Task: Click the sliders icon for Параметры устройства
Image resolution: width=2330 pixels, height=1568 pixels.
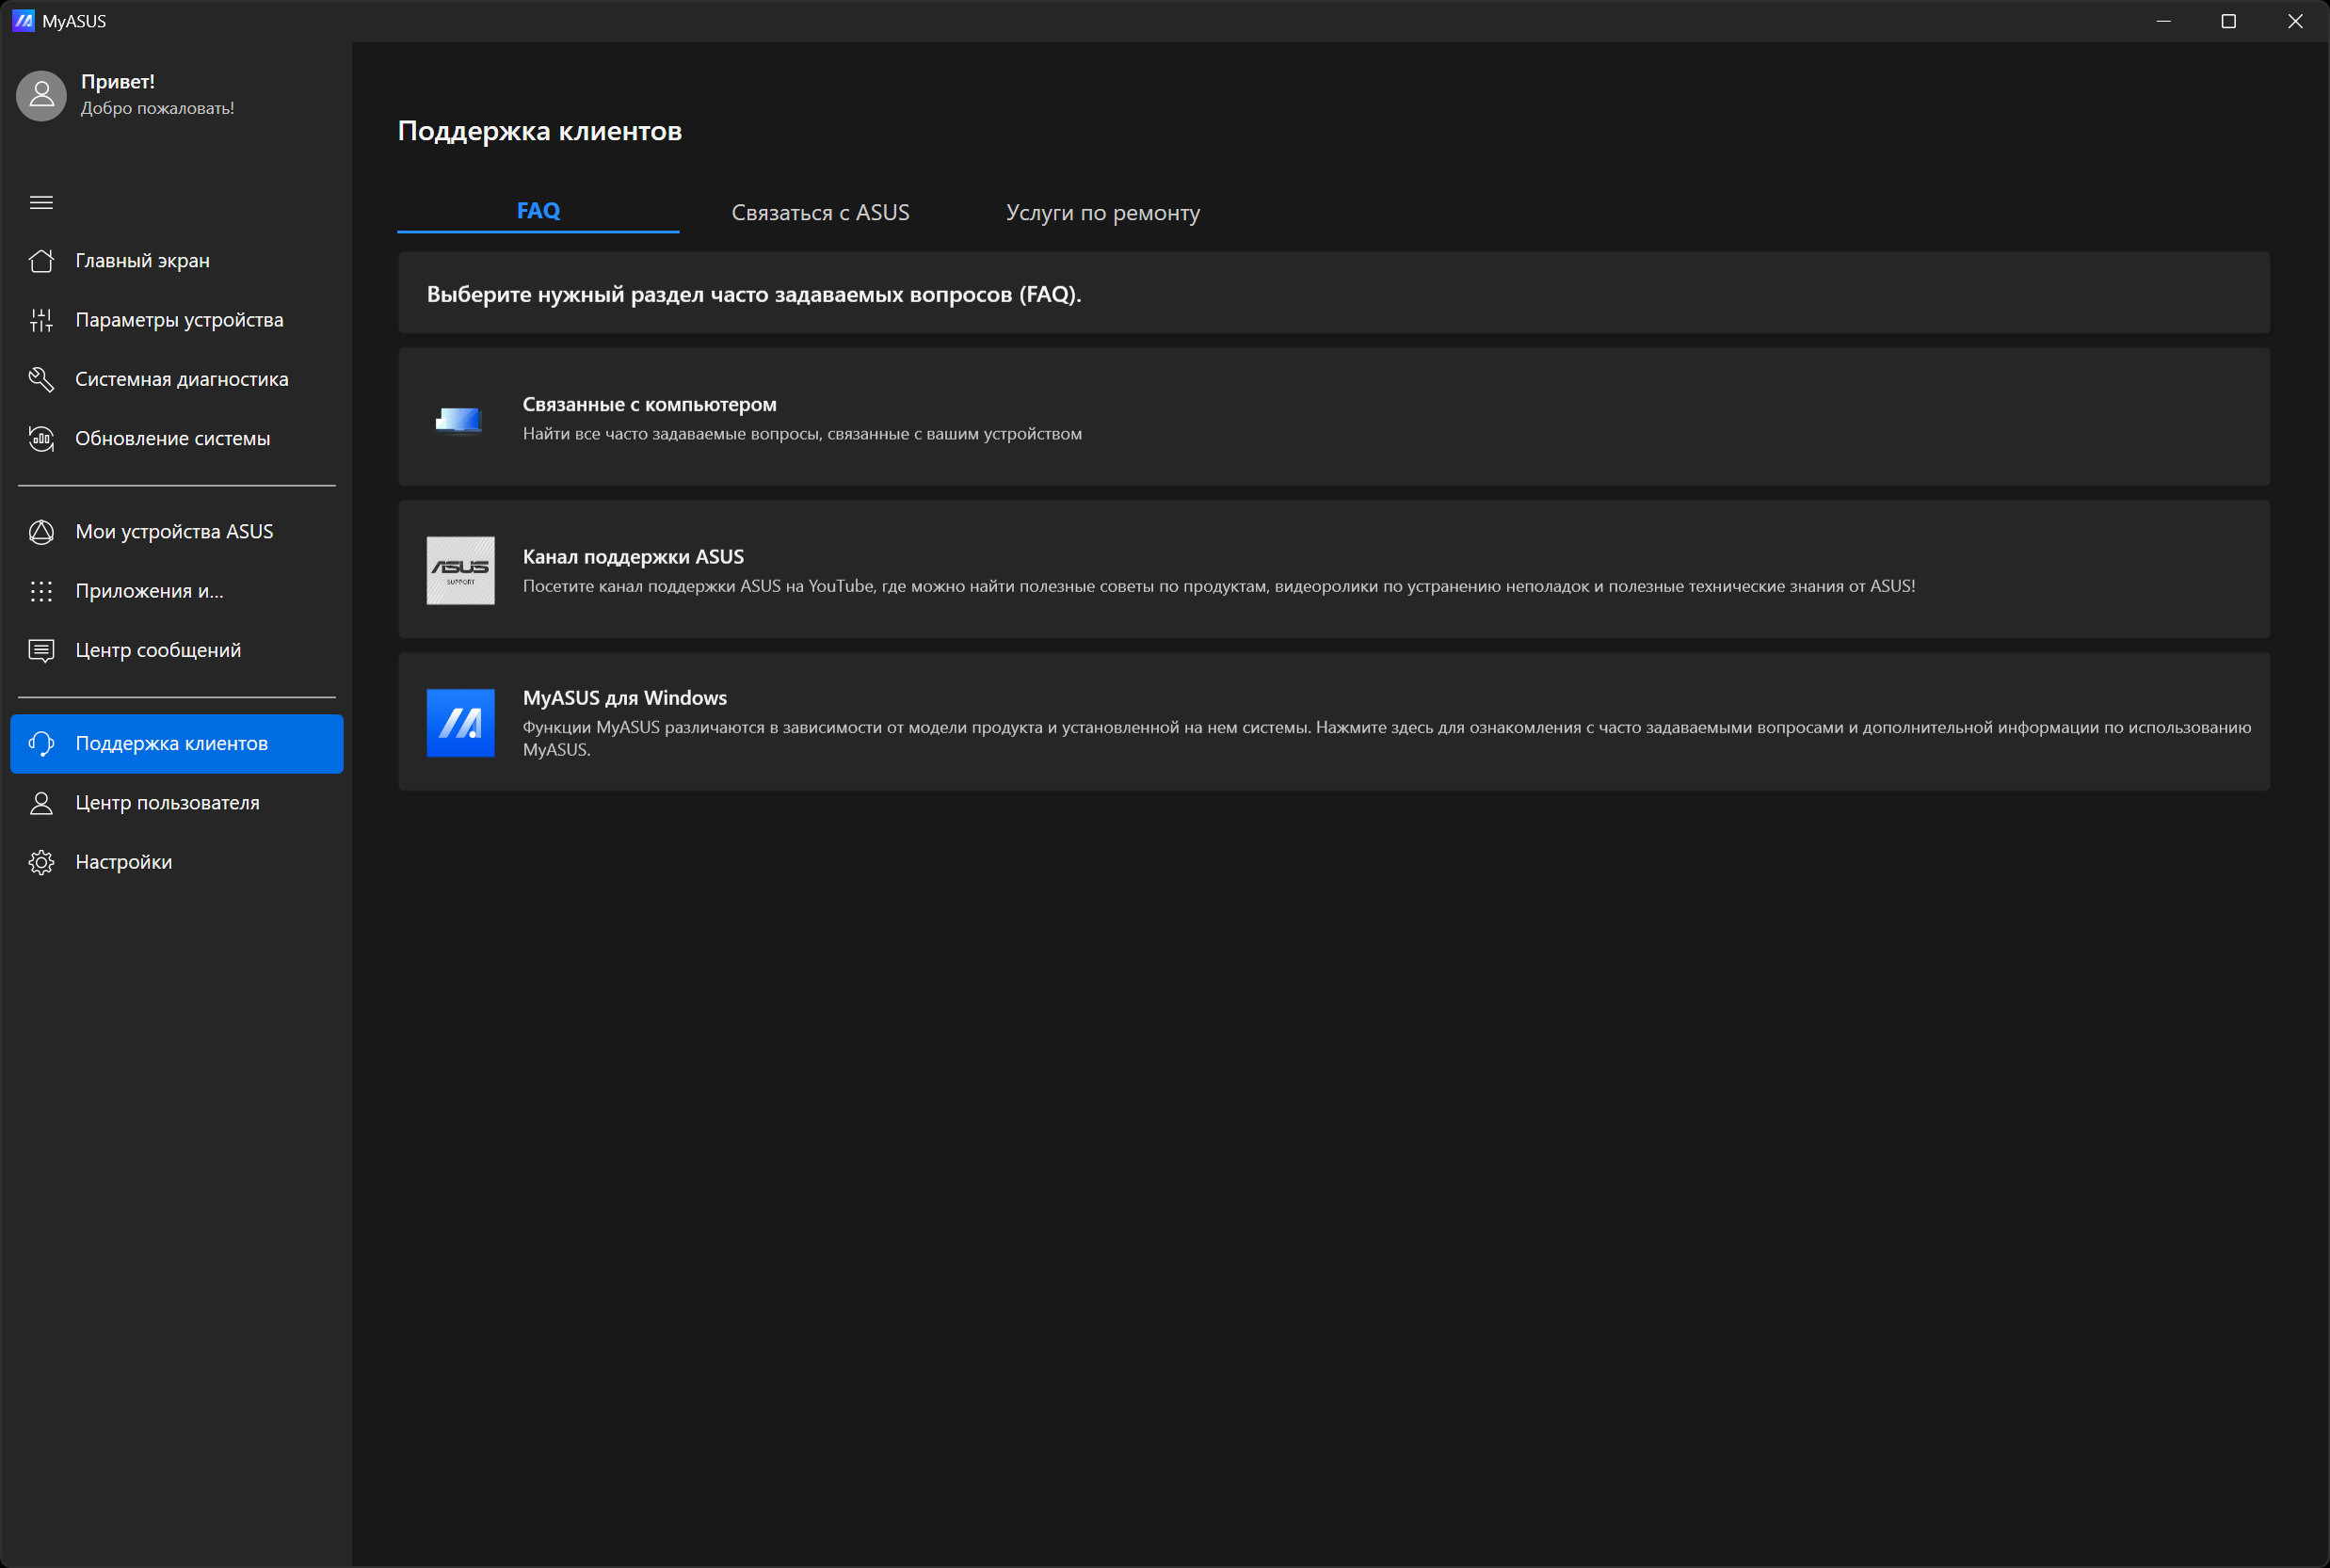Action: pos(41,320)
